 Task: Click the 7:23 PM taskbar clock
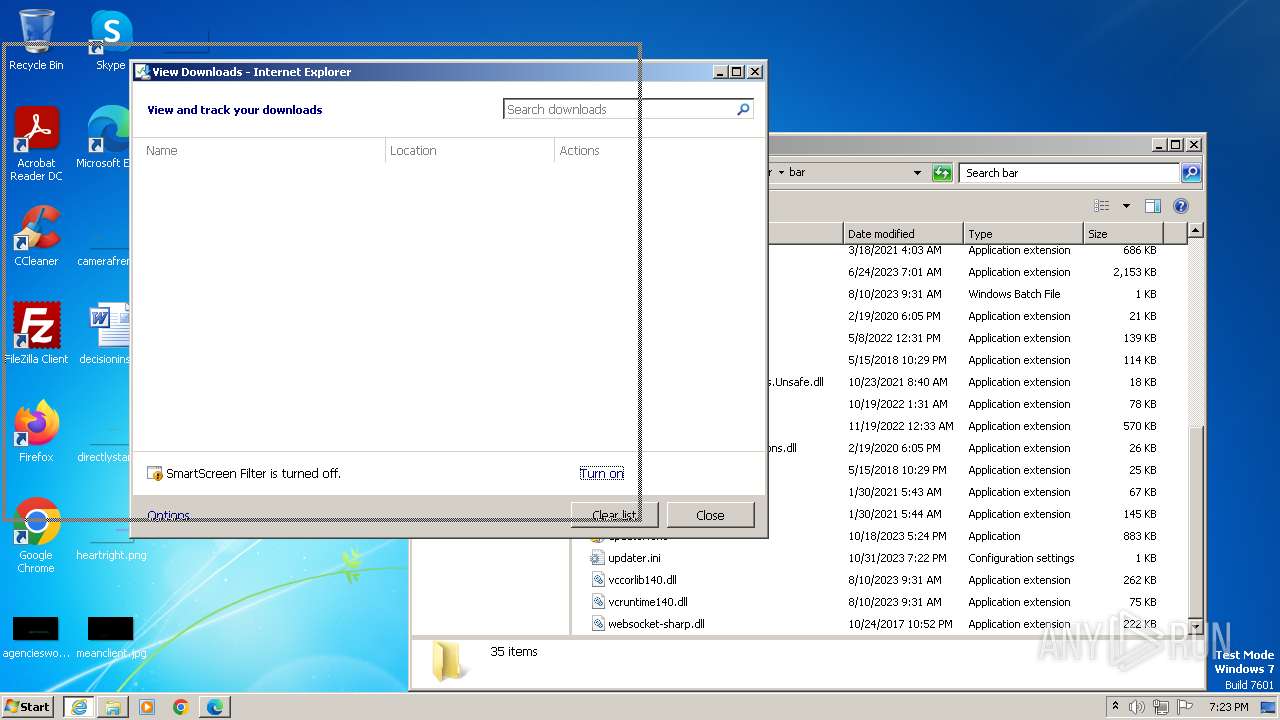(1229, 707)
